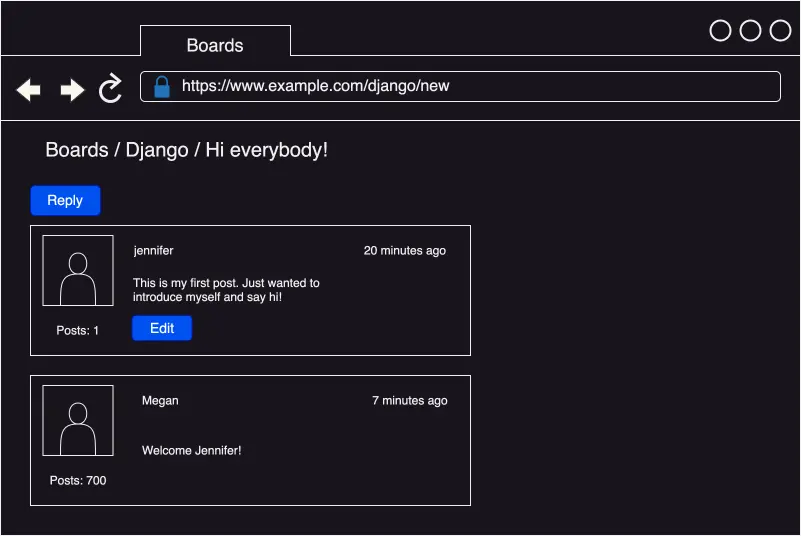
Task: Click the '20 minutes ago' timestamp
Action: (405, 250)
